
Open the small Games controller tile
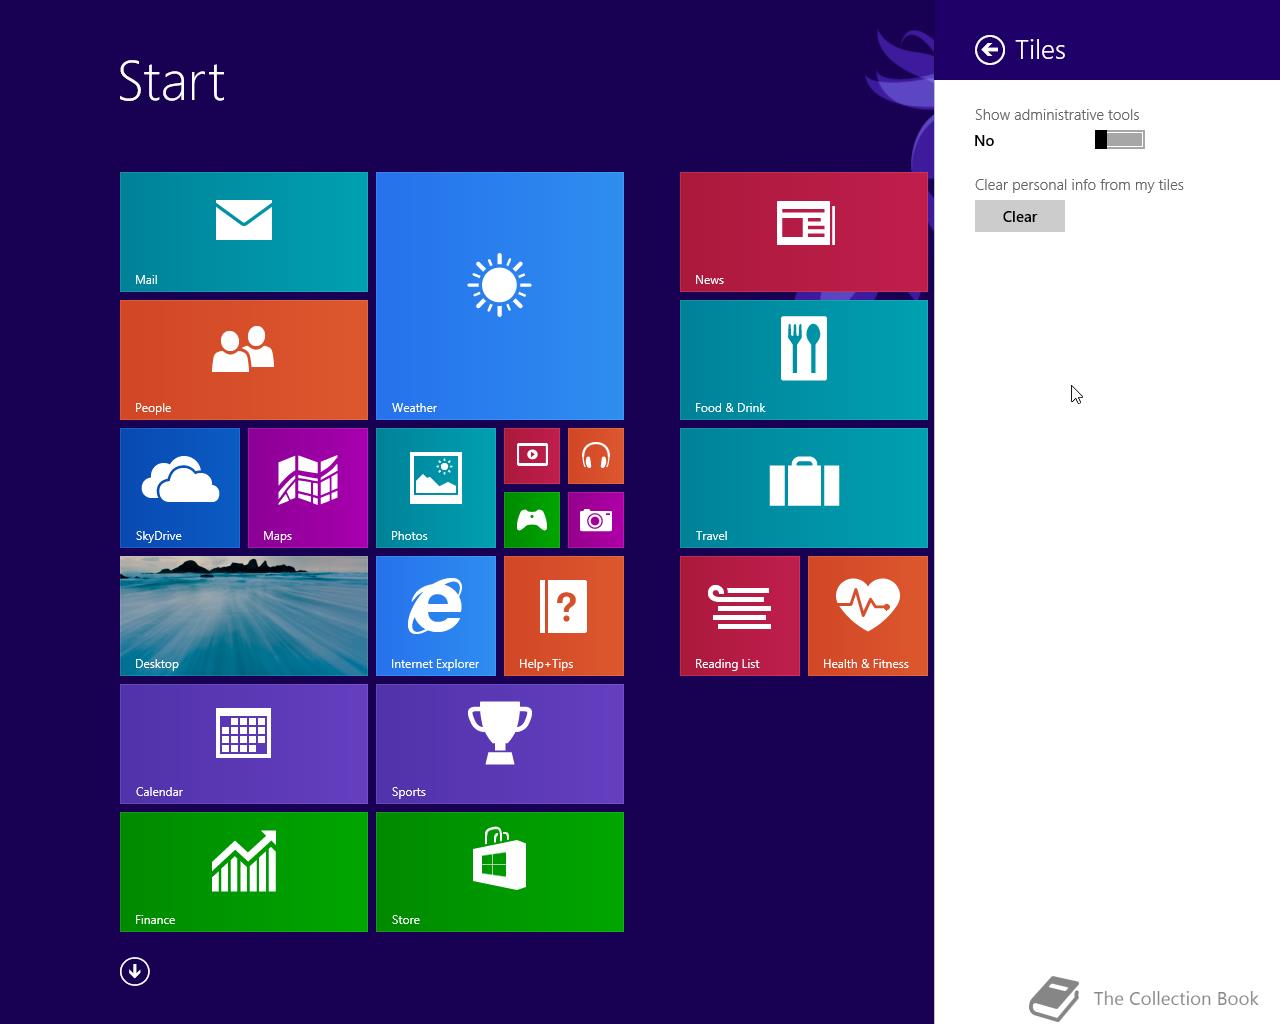[532, 520]
